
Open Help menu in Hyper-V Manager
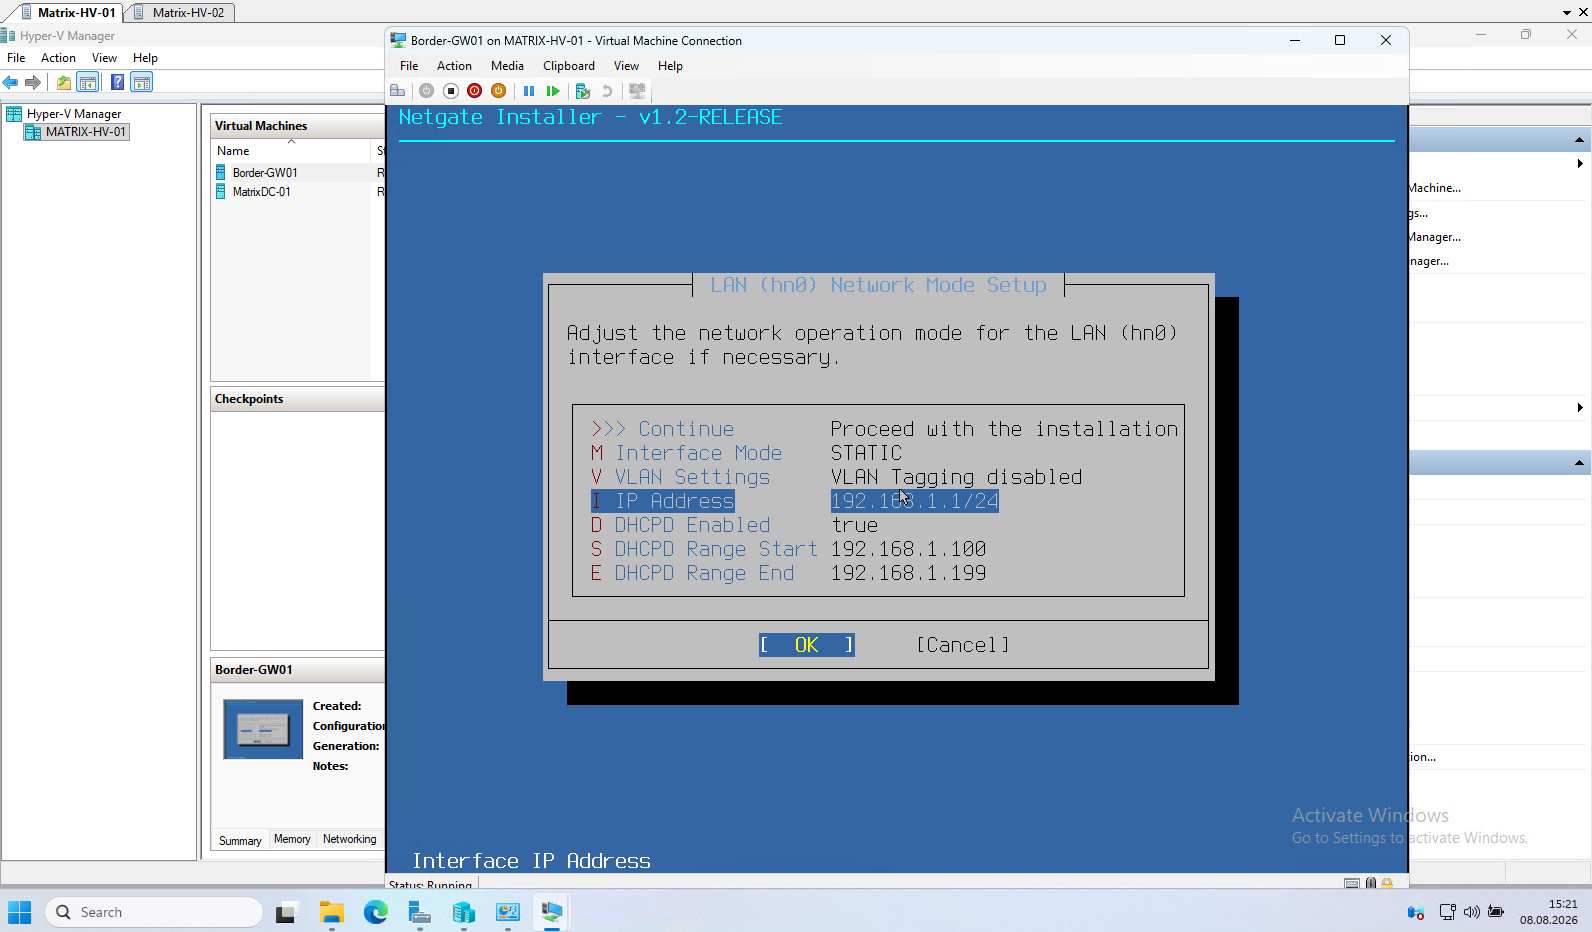tap(145, 58)
